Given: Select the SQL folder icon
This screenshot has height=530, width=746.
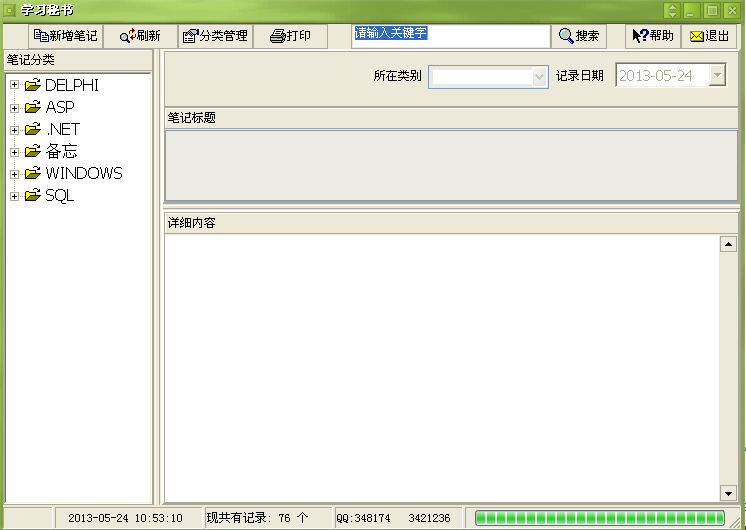Looking at the screenshot, I should point(33,195).
